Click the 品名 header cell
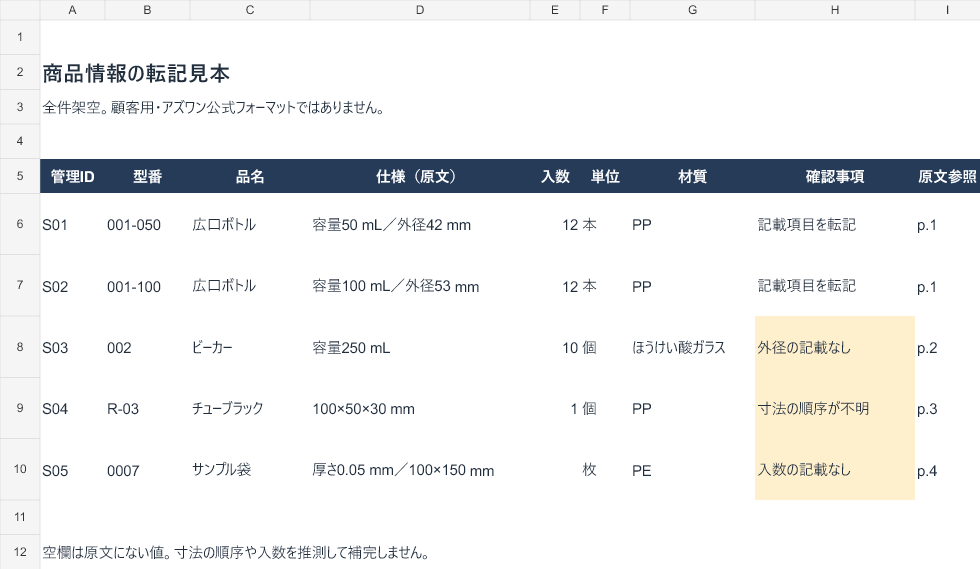980x569 pixels. point(250,176)
